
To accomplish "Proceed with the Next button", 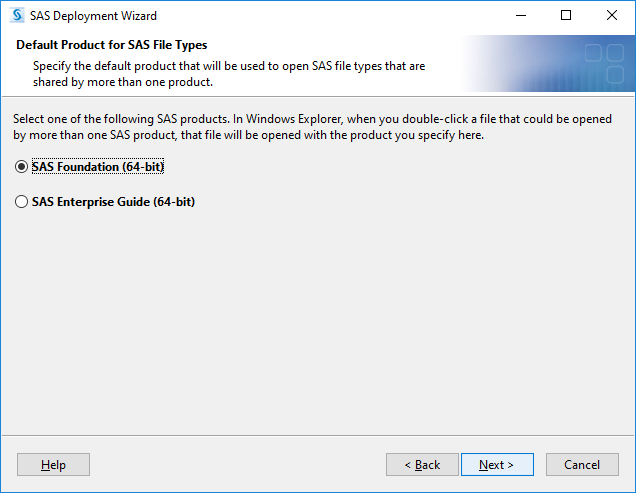I will tap(497, 465).
